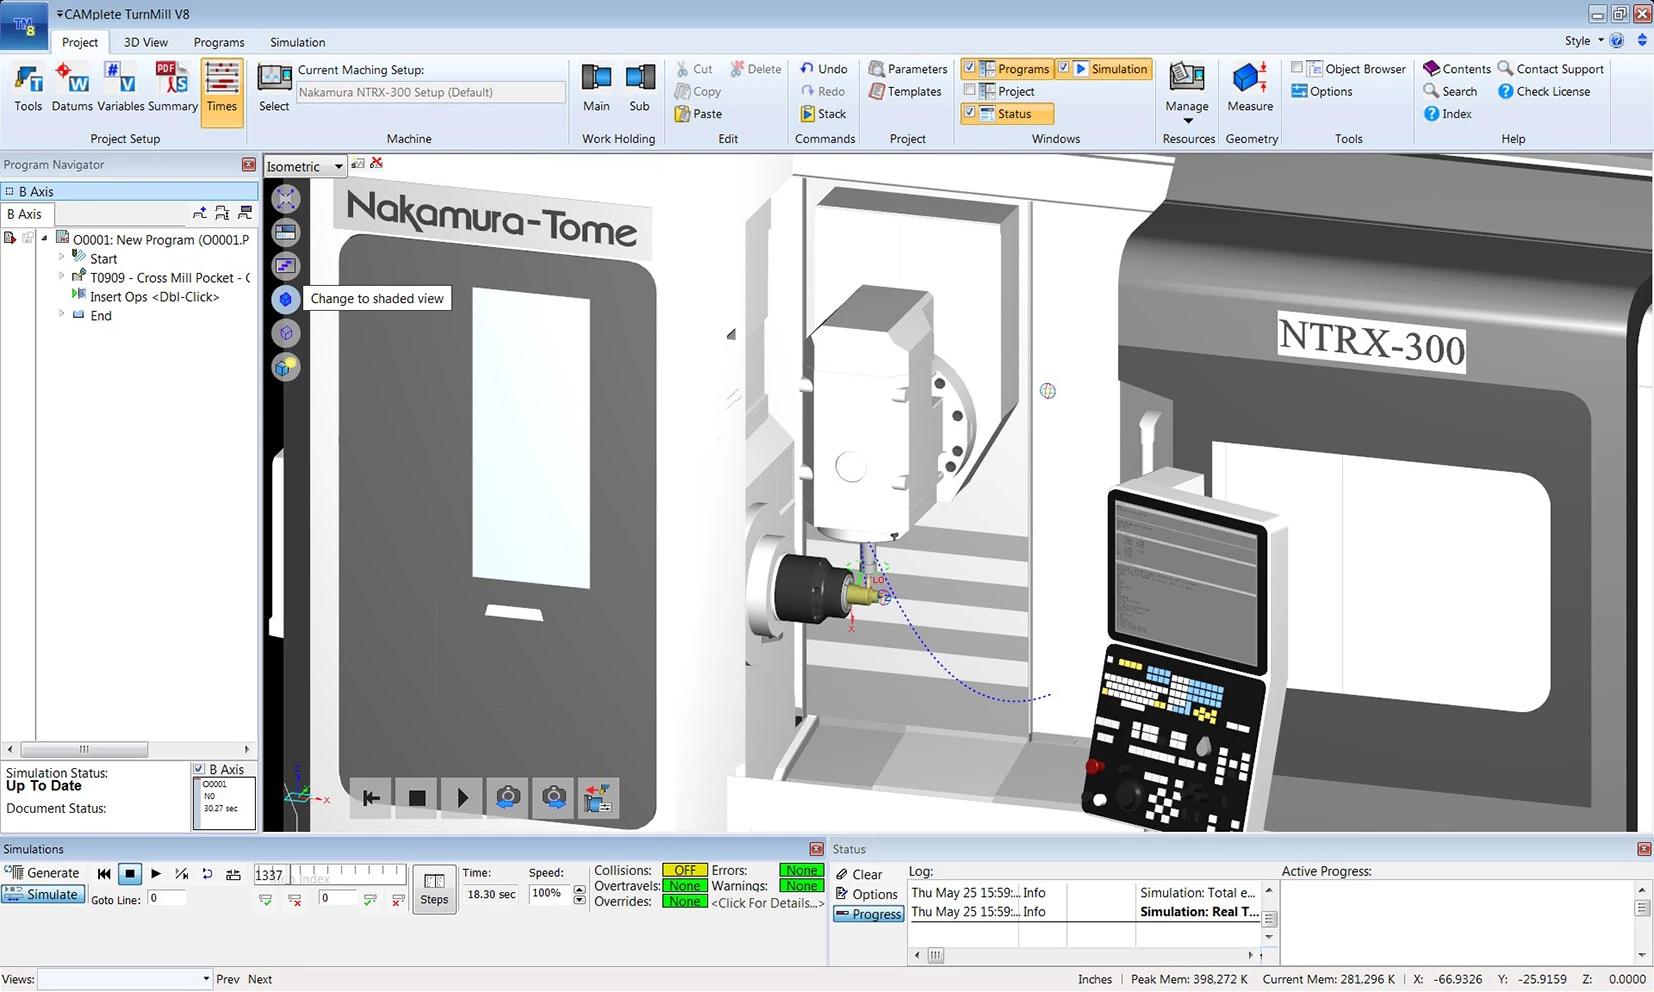Open the Manage dropdown arrow
This screenshot has height=992, width=1654.
coord(1187,121)
